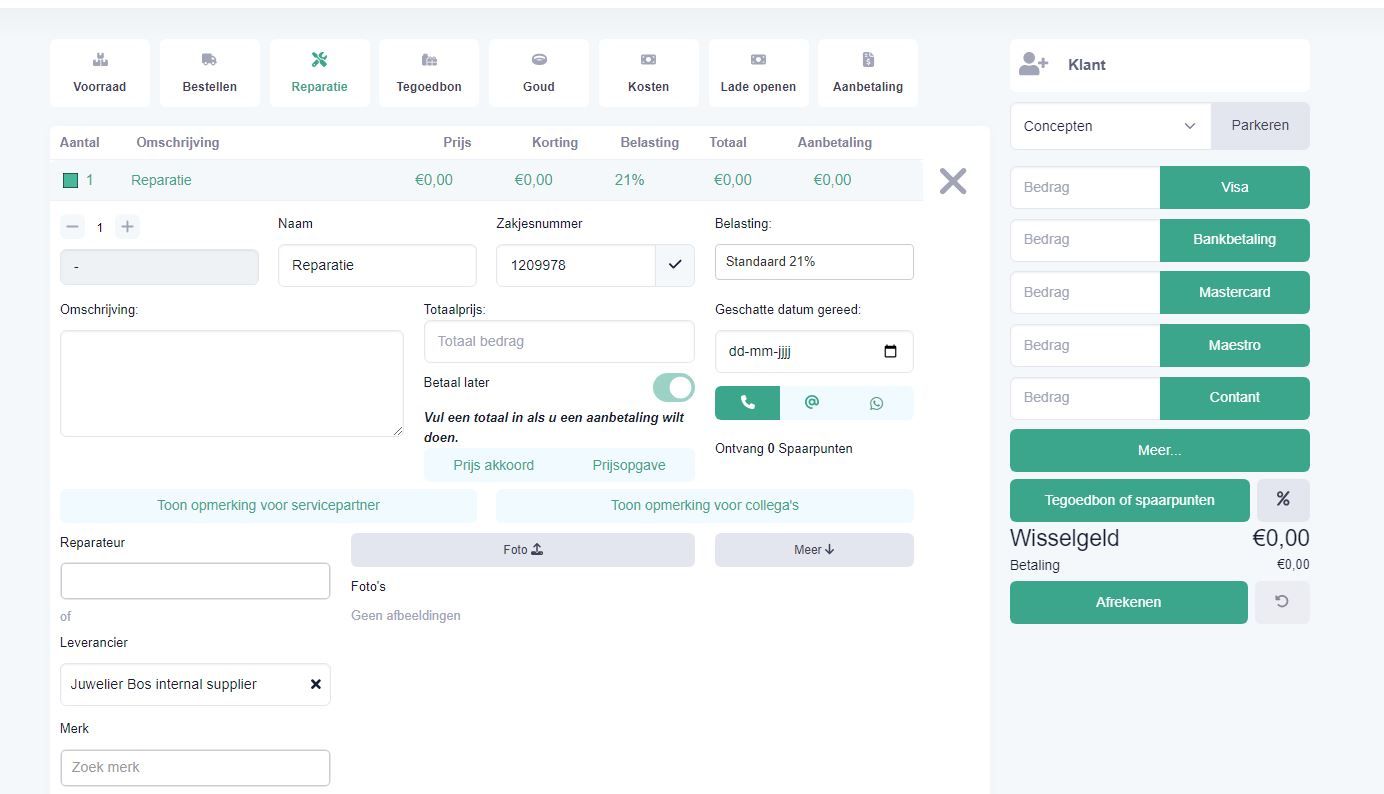
Task: Increase quantity with the plus stepper
Action: pyautogui.click(x=127, y=226)
